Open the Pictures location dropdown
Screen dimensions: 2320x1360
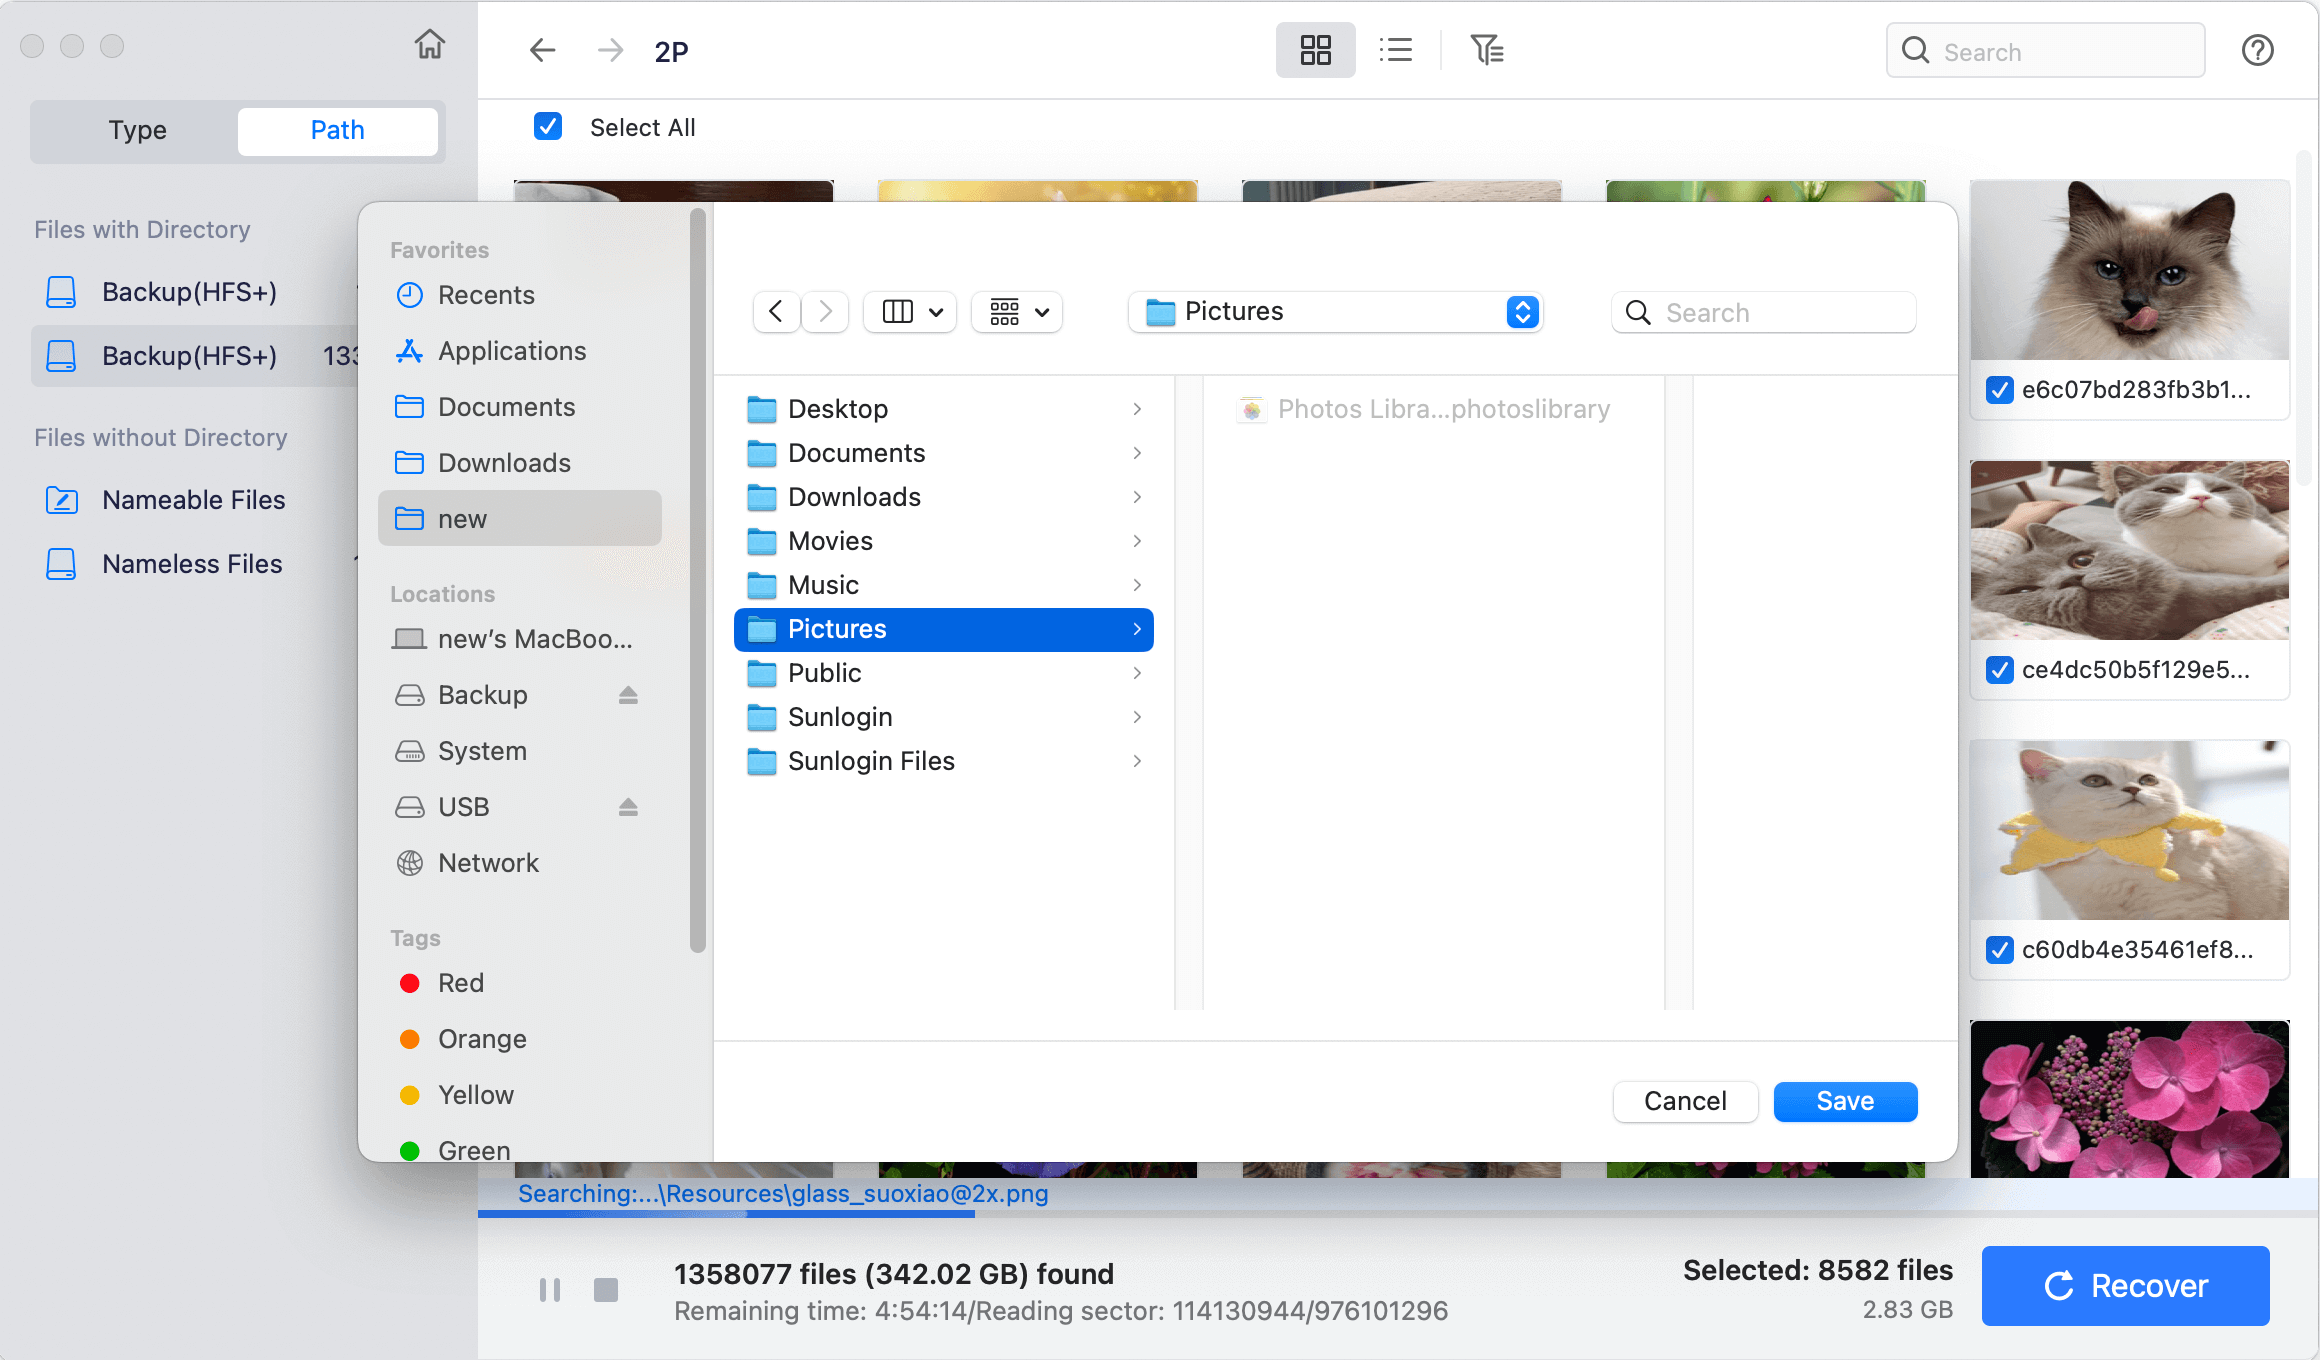pos(1335,312)
